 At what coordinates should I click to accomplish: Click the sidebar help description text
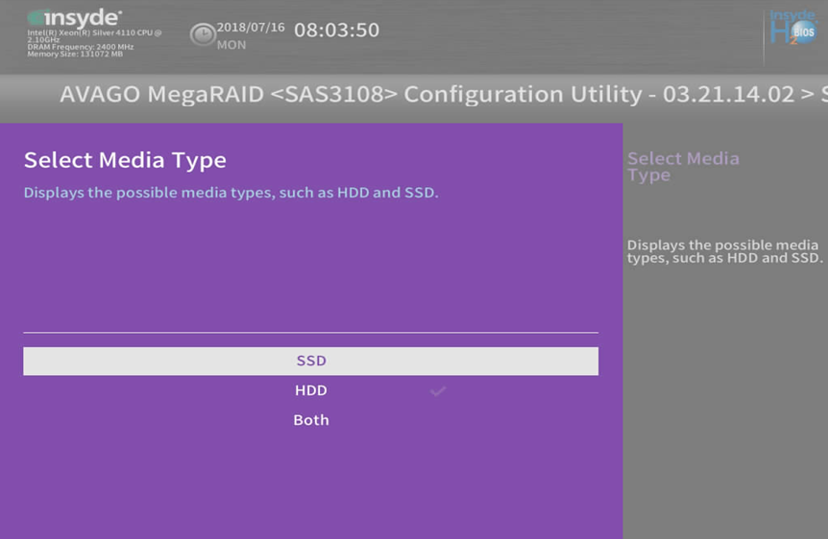[x=724, y=252]
